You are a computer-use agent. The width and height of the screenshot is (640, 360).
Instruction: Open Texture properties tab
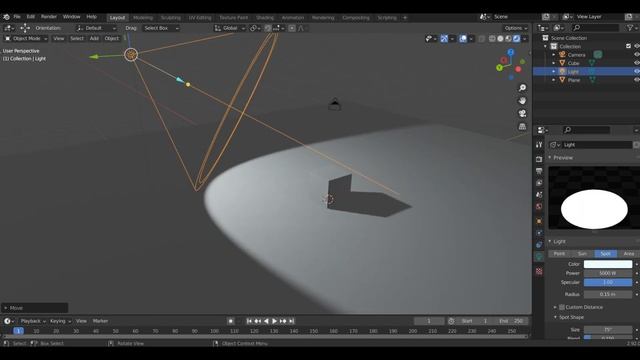click(539, 271)
